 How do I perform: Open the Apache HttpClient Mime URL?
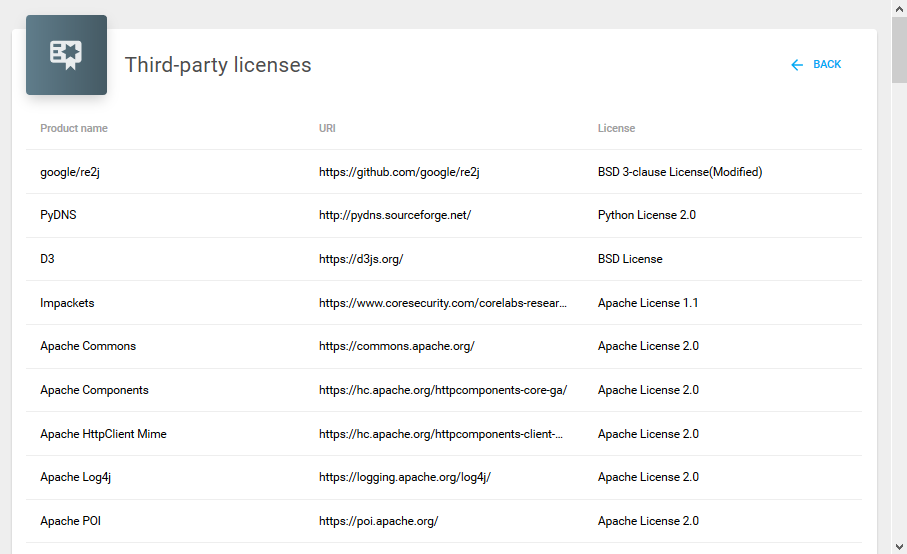tap(440, 434)
